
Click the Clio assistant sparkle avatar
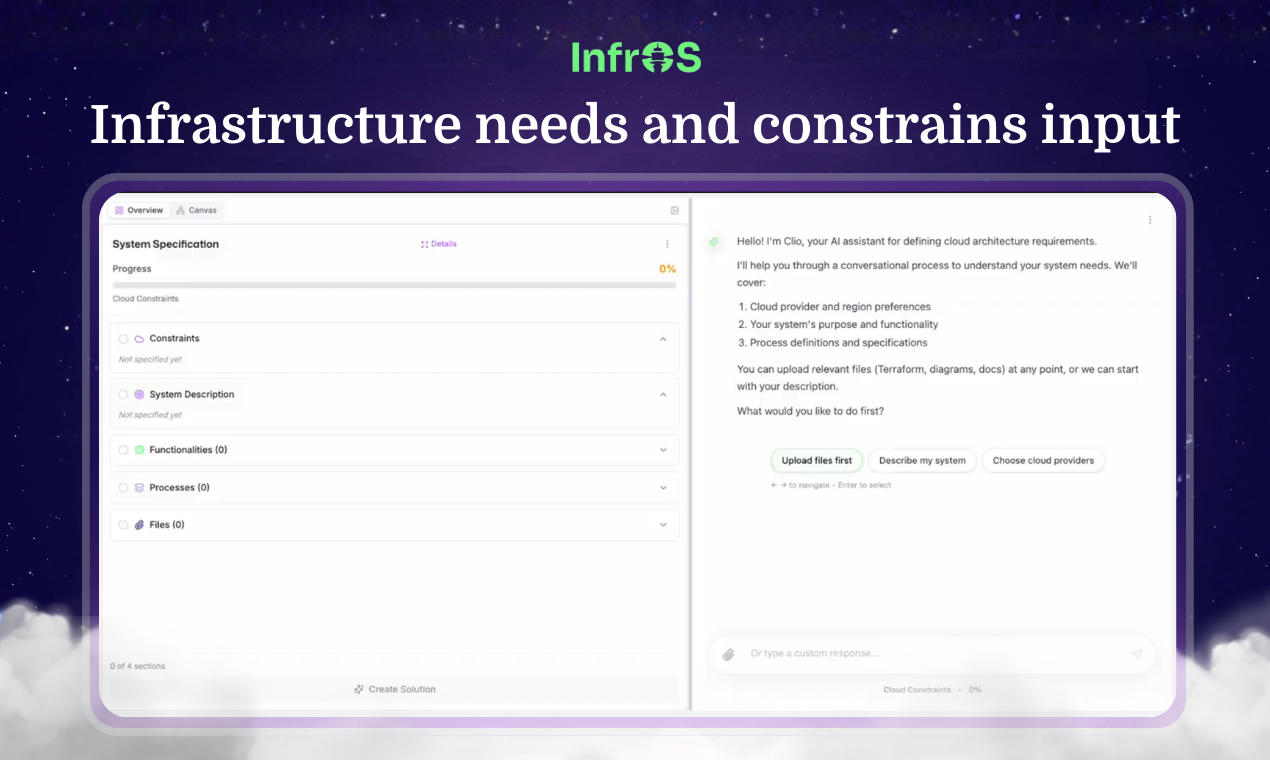(x=713, y=242)
